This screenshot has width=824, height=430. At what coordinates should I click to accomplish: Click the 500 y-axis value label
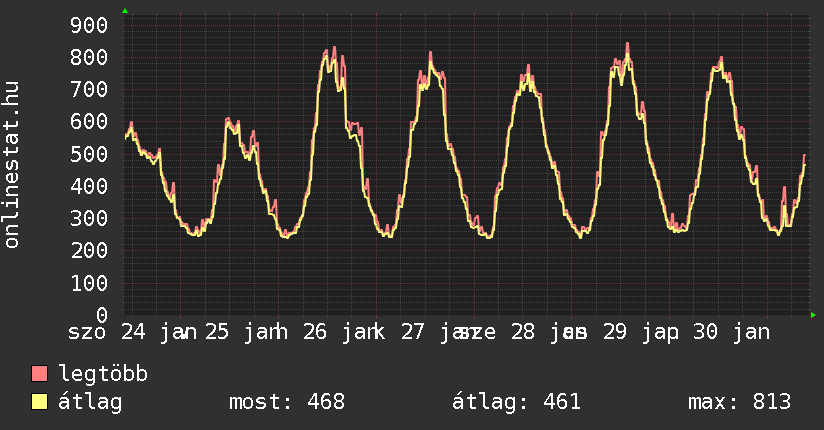click(90, 154)
